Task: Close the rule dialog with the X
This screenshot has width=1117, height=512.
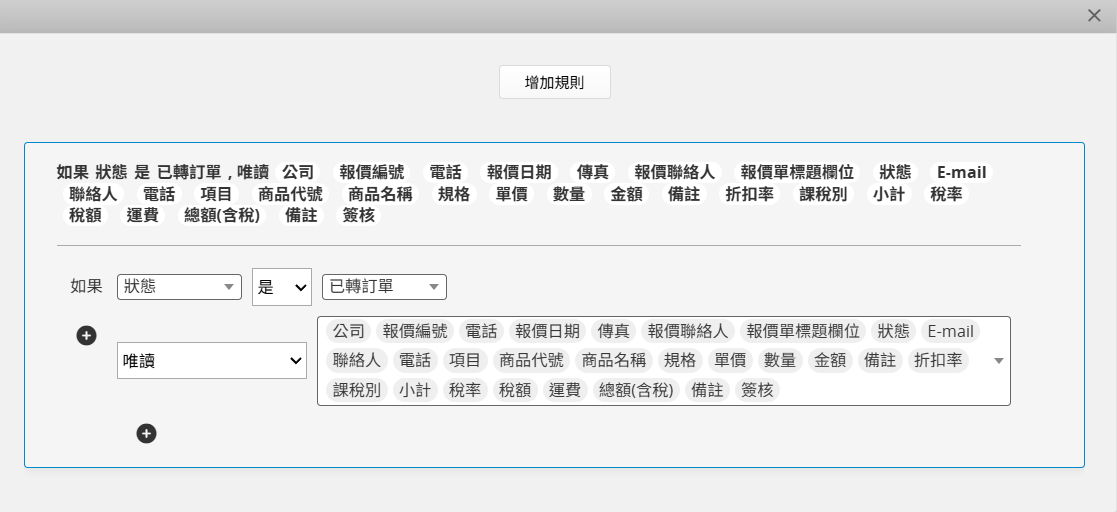Action: click(1094, 15)
